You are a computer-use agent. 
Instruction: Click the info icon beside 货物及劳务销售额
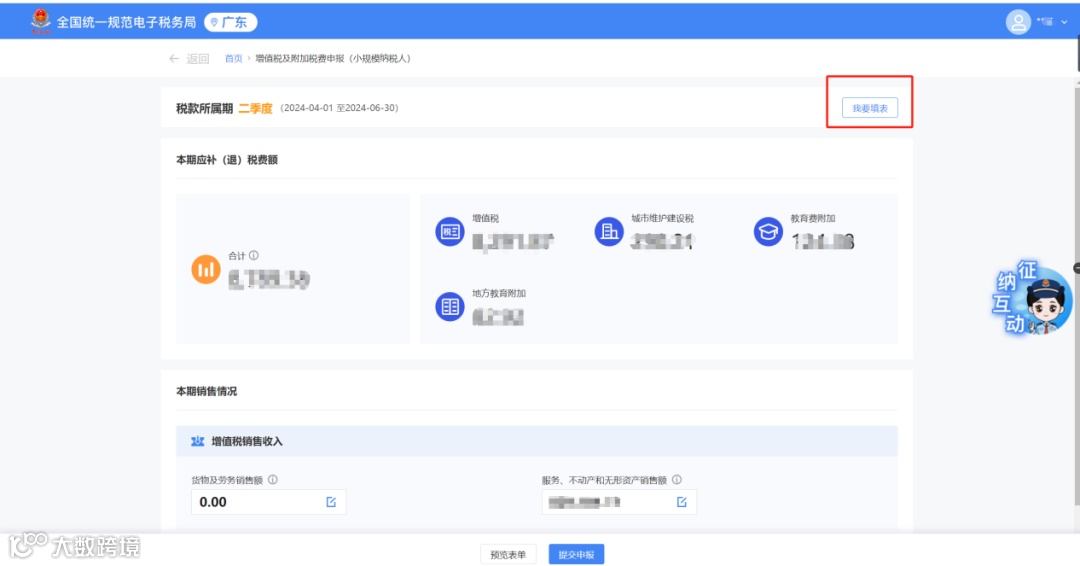click(x=273, y=480)
